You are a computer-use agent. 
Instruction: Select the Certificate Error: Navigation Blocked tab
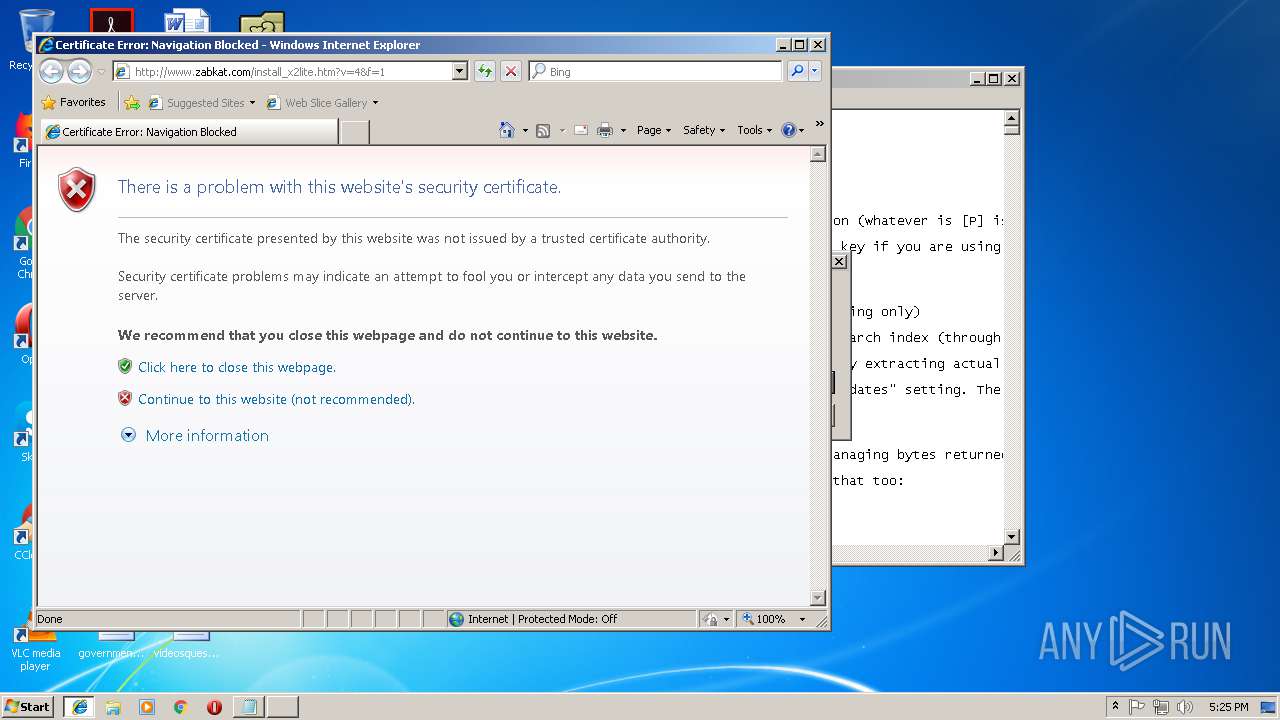pos(189,131)
